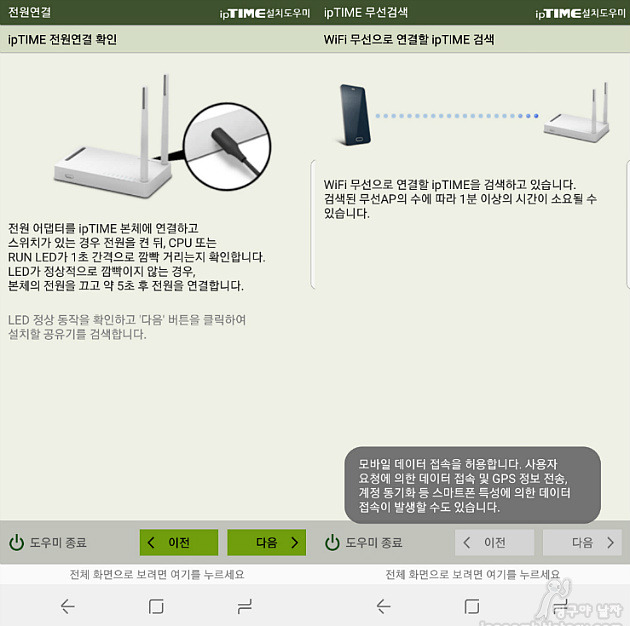Tap small router illustration on wireless search screen
This screenshot has height=626, width=630.
(x=577, y=112)
